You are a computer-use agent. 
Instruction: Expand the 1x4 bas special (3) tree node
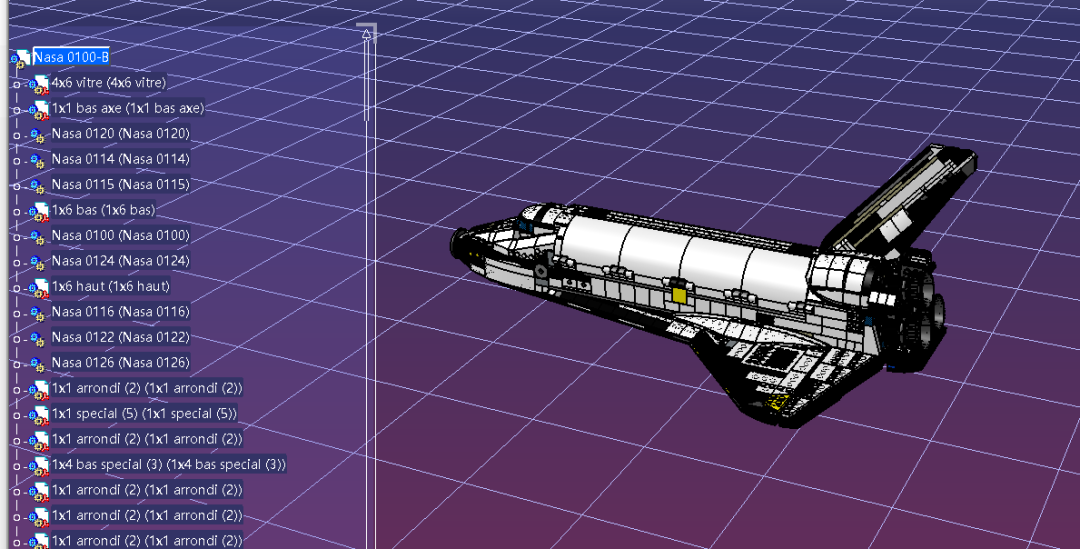pos(17,467)
